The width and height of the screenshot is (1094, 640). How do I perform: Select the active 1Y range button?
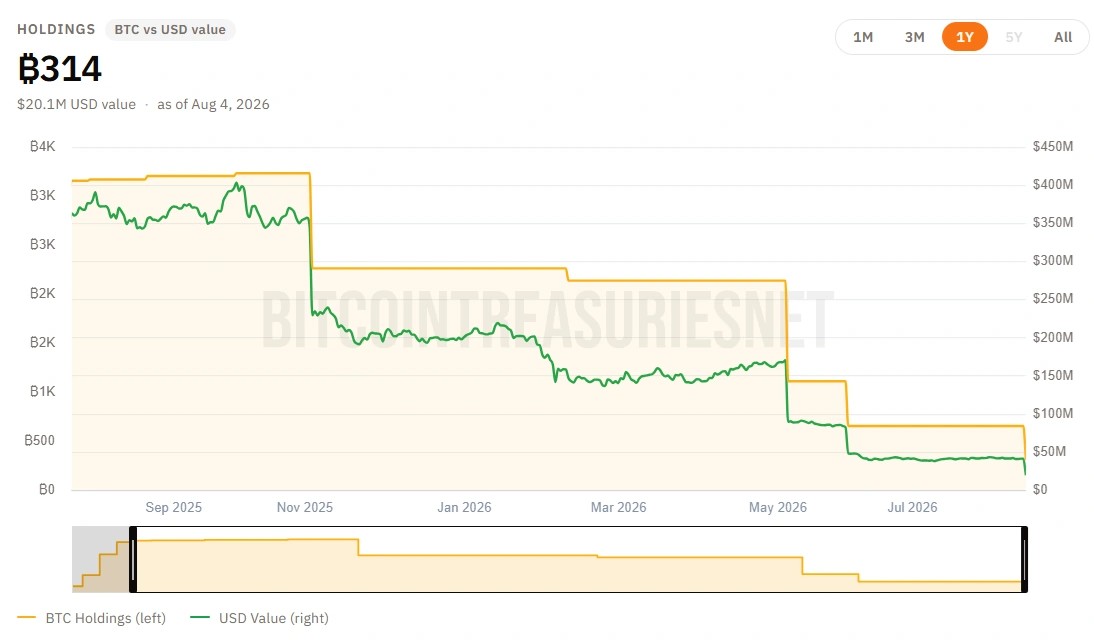(x=964, y=37)
